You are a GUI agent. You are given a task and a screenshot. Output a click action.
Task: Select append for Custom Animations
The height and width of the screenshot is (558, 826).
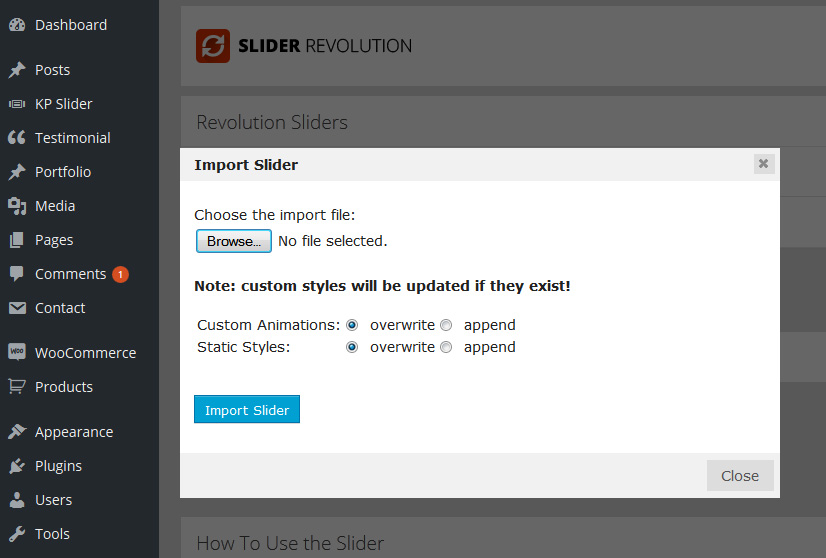pos(446,325)
